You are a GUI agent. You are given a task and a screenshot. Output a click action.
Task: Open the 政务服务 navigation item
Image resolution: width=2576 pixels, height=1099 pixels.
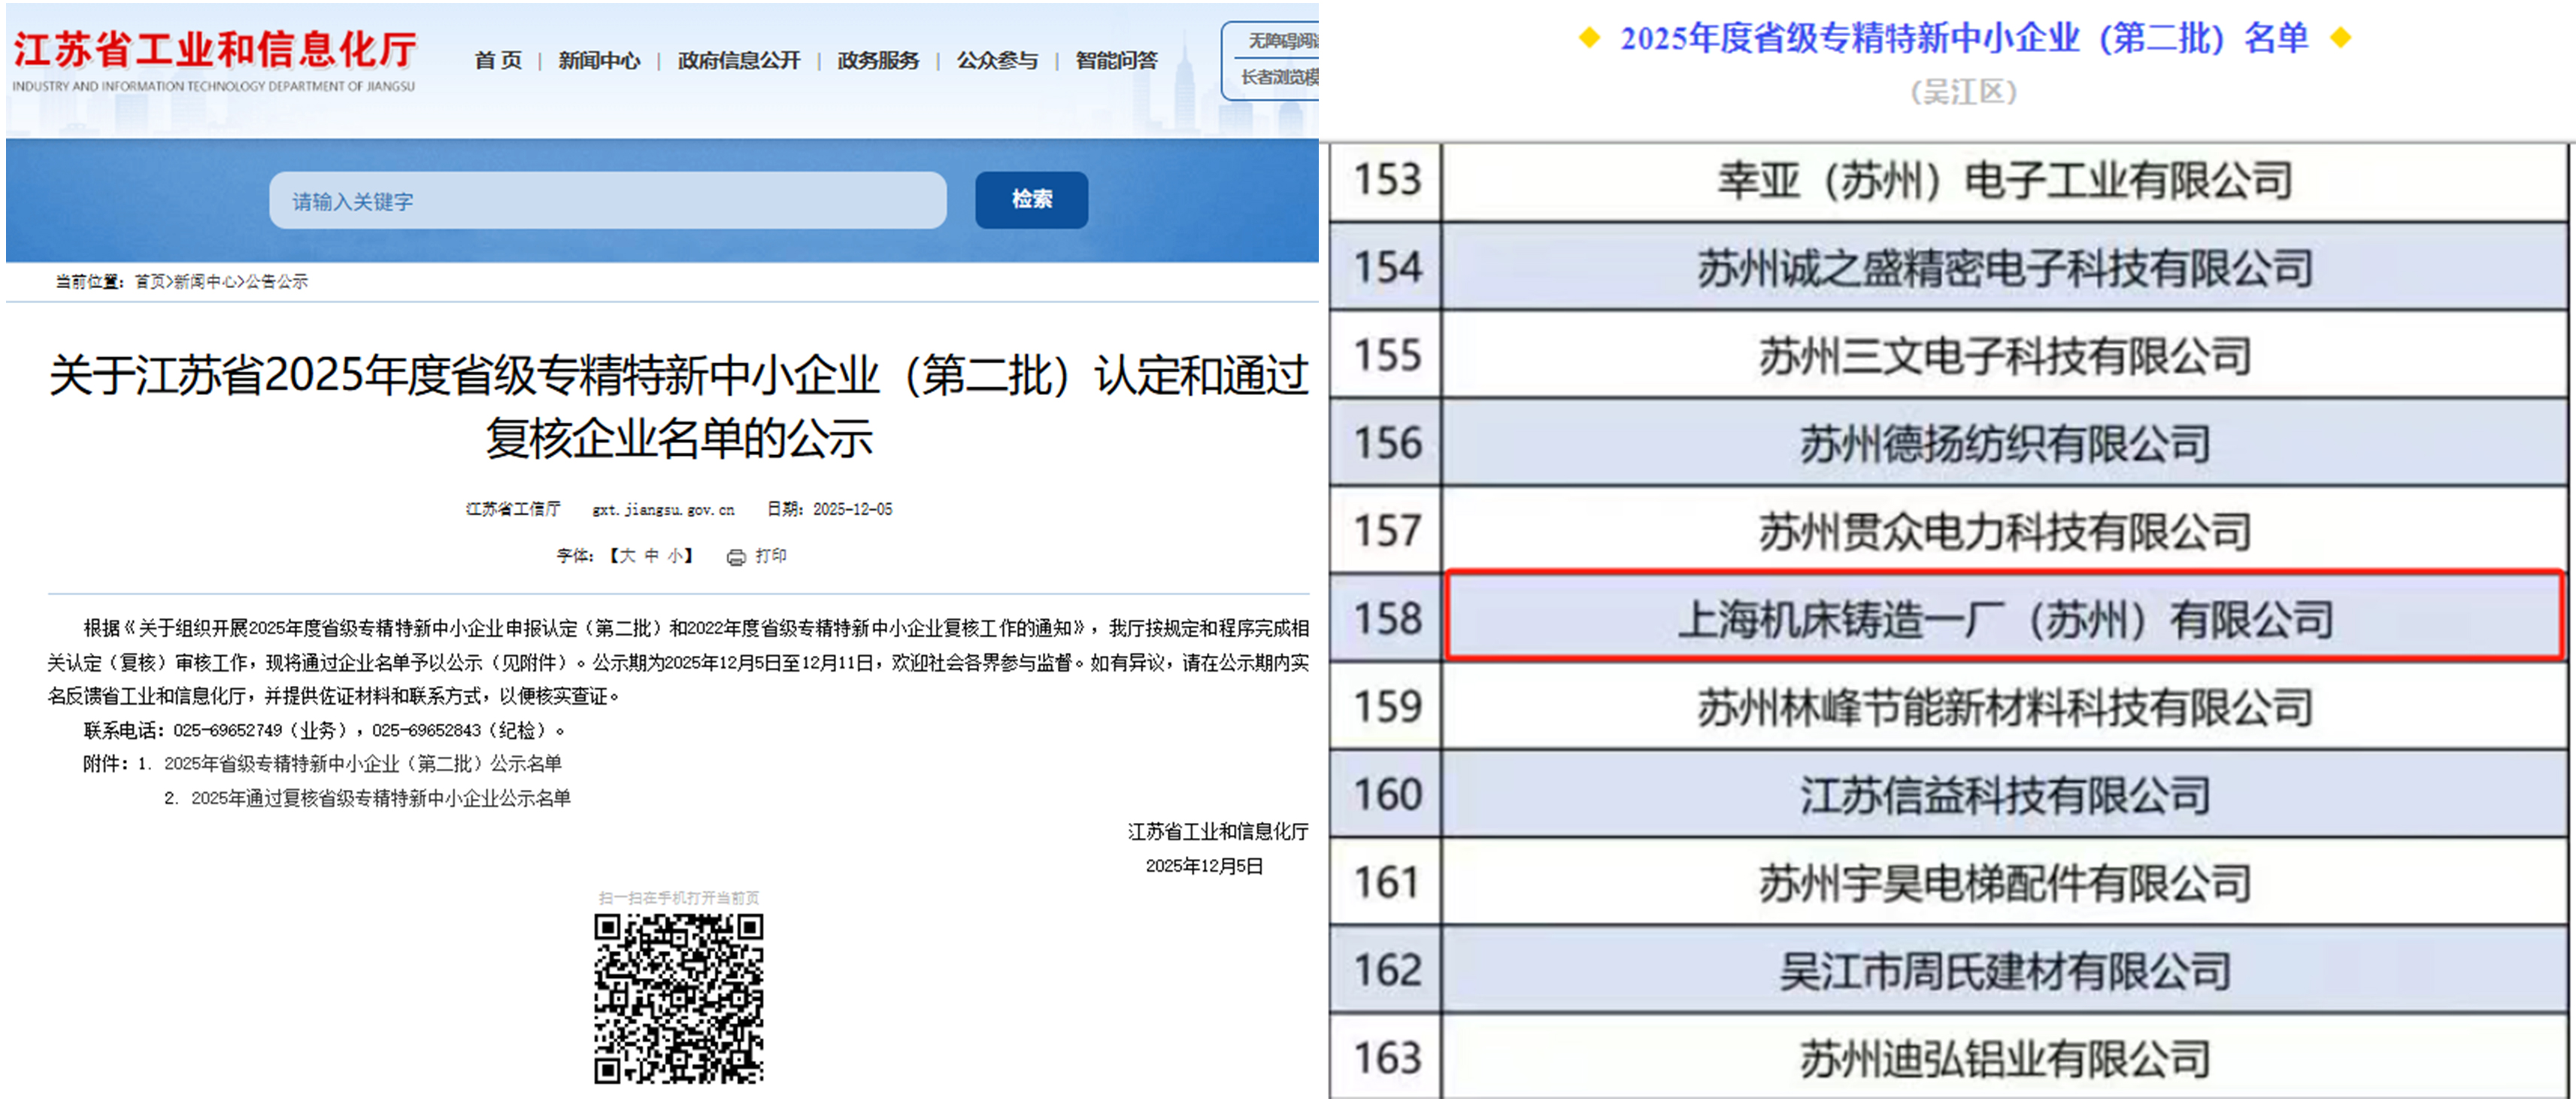pyautogui.click(x=878, y=61)
